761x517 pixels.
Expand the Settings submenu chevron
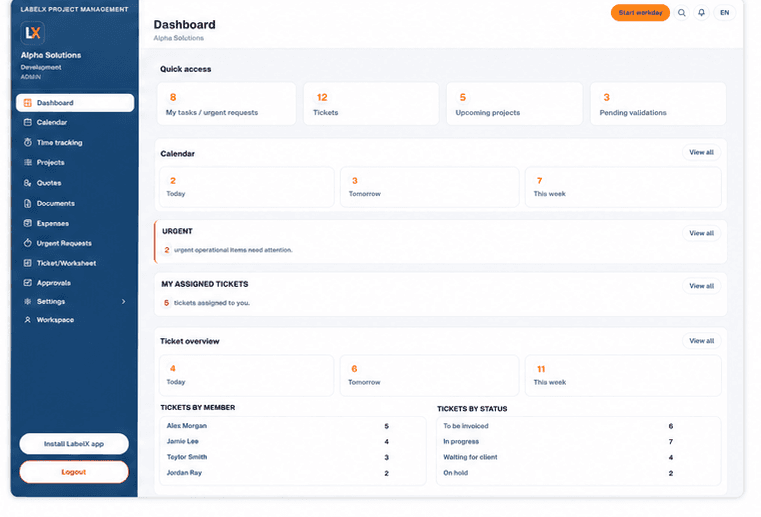coord(123,301)
